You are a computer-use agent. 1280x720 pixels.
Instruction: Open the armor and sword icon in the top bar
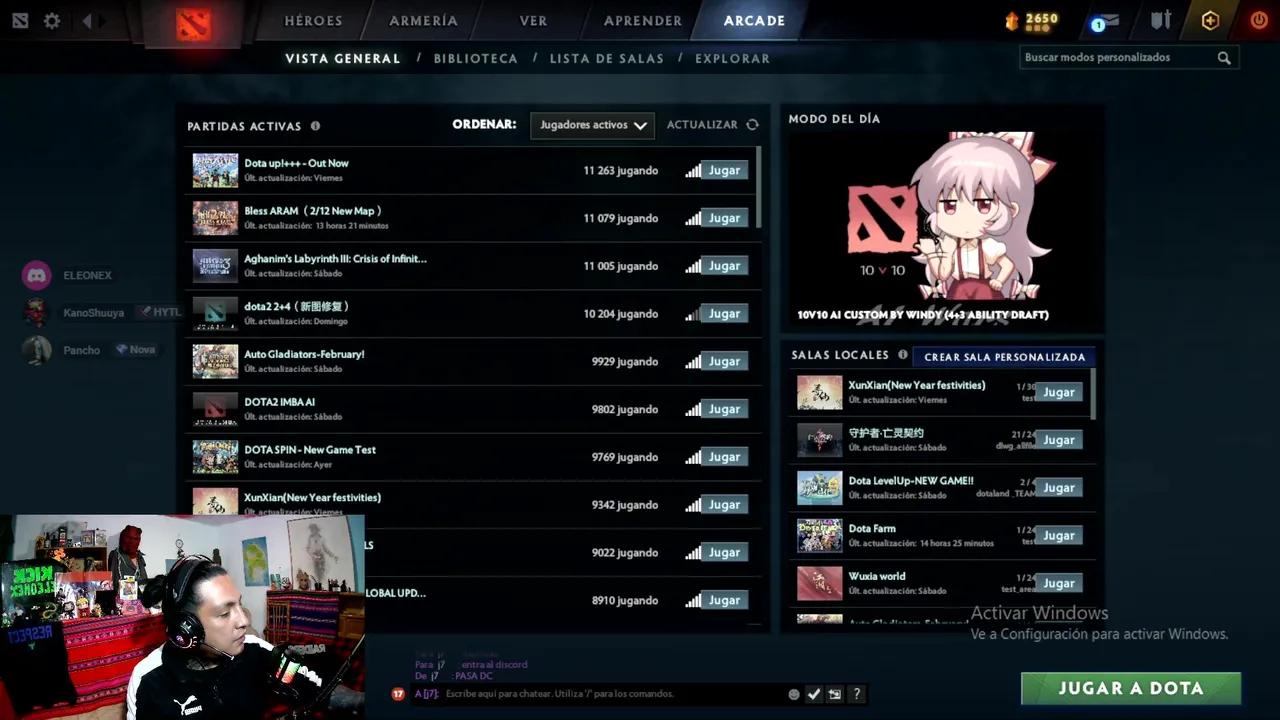(1160, 20)
